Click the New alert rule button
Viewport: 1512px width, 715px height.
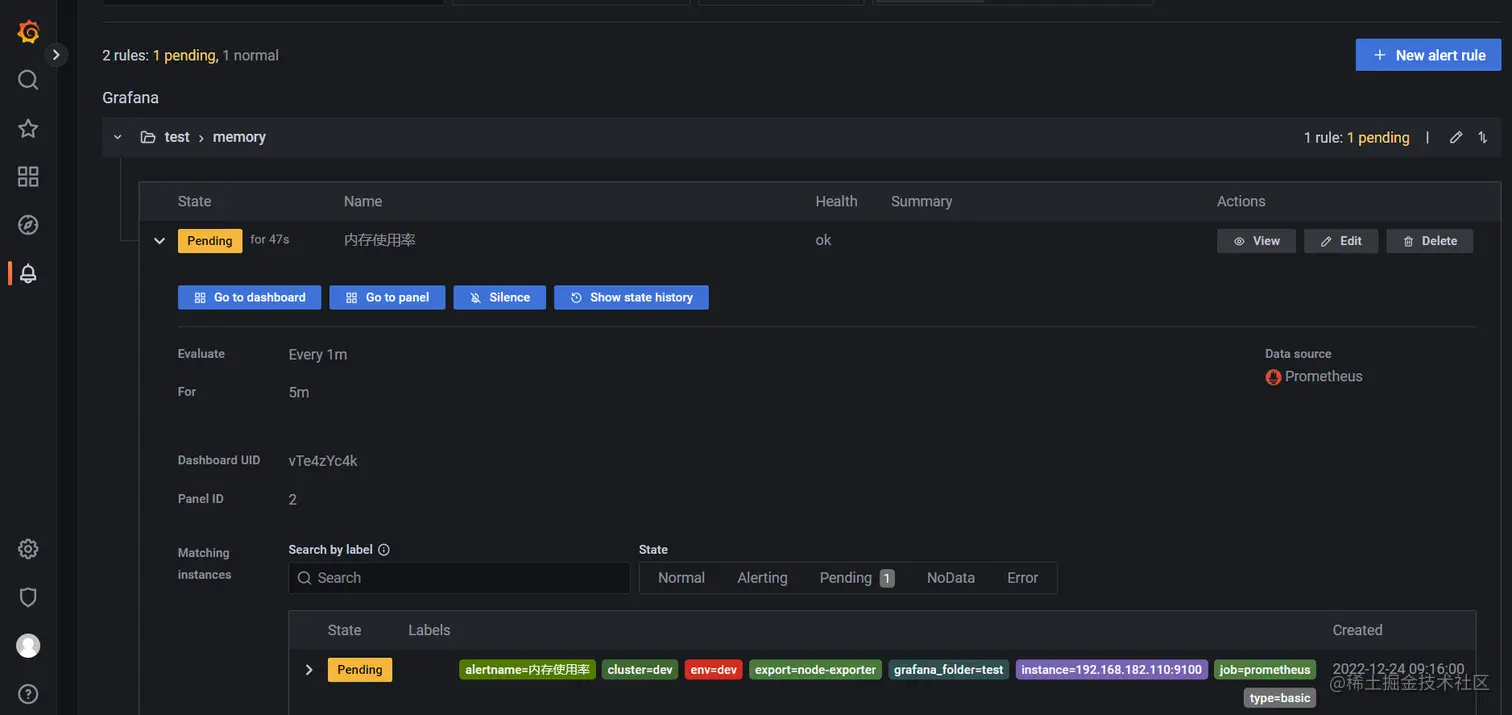pos(1427,54)
